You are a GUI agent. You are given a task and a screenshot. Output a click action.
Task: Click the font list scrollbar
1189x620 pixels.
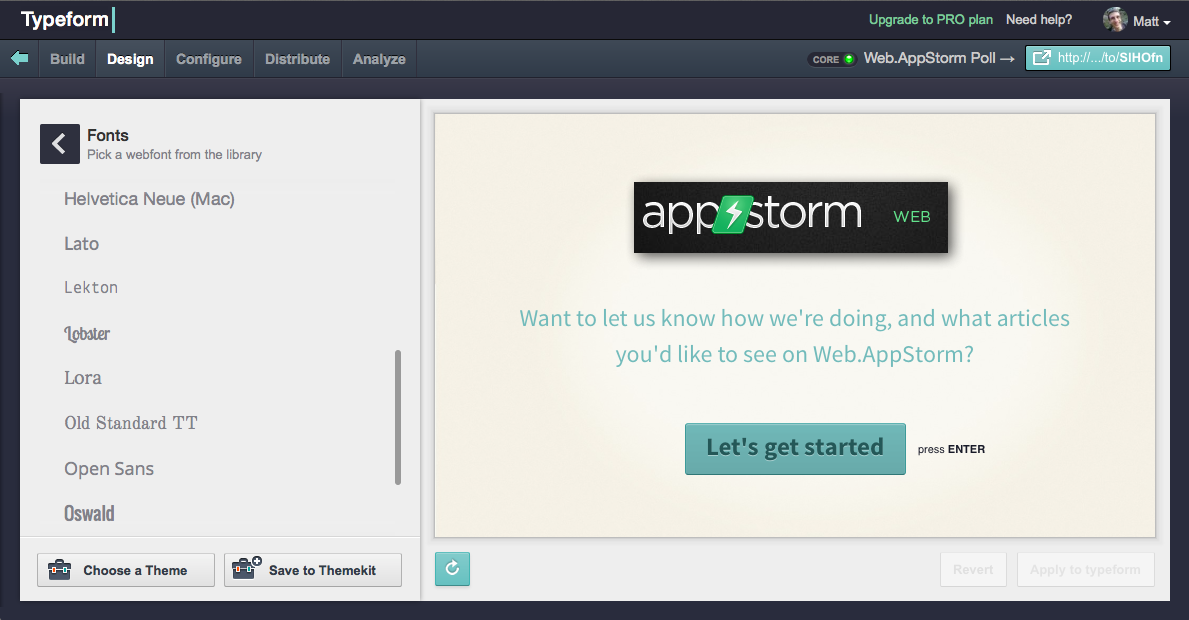coord(398,417)
